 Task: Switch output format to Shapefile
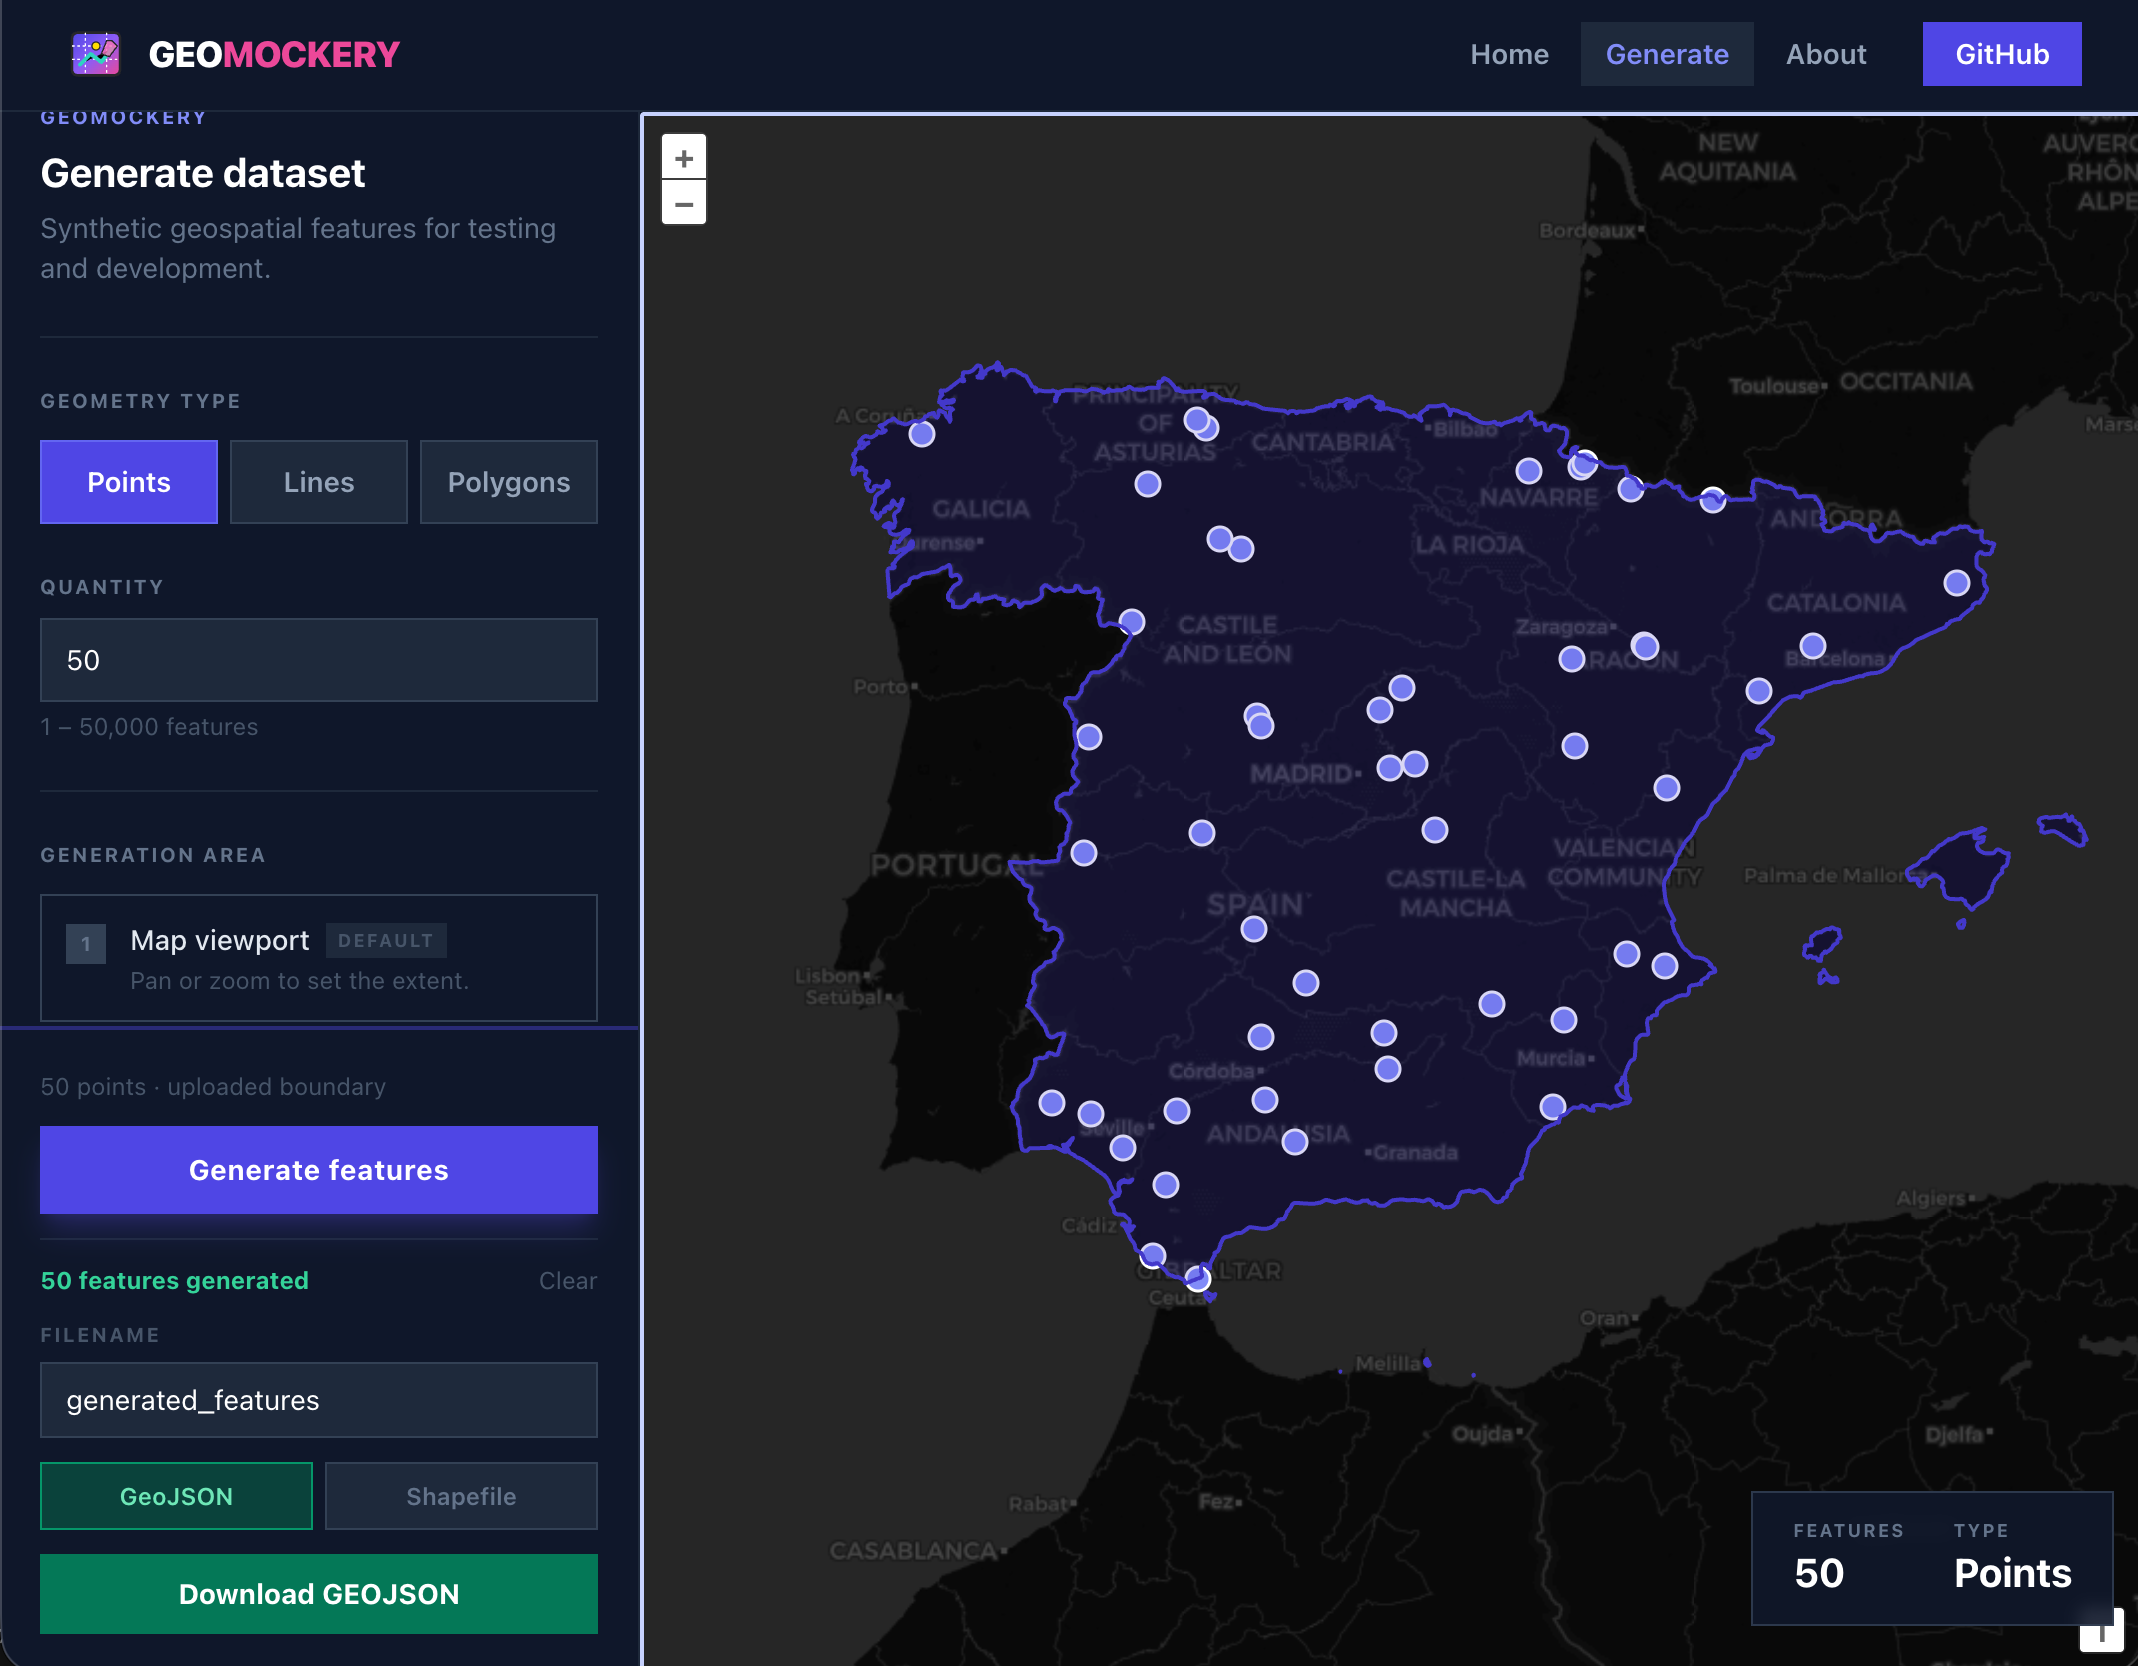pos(461,1496)
